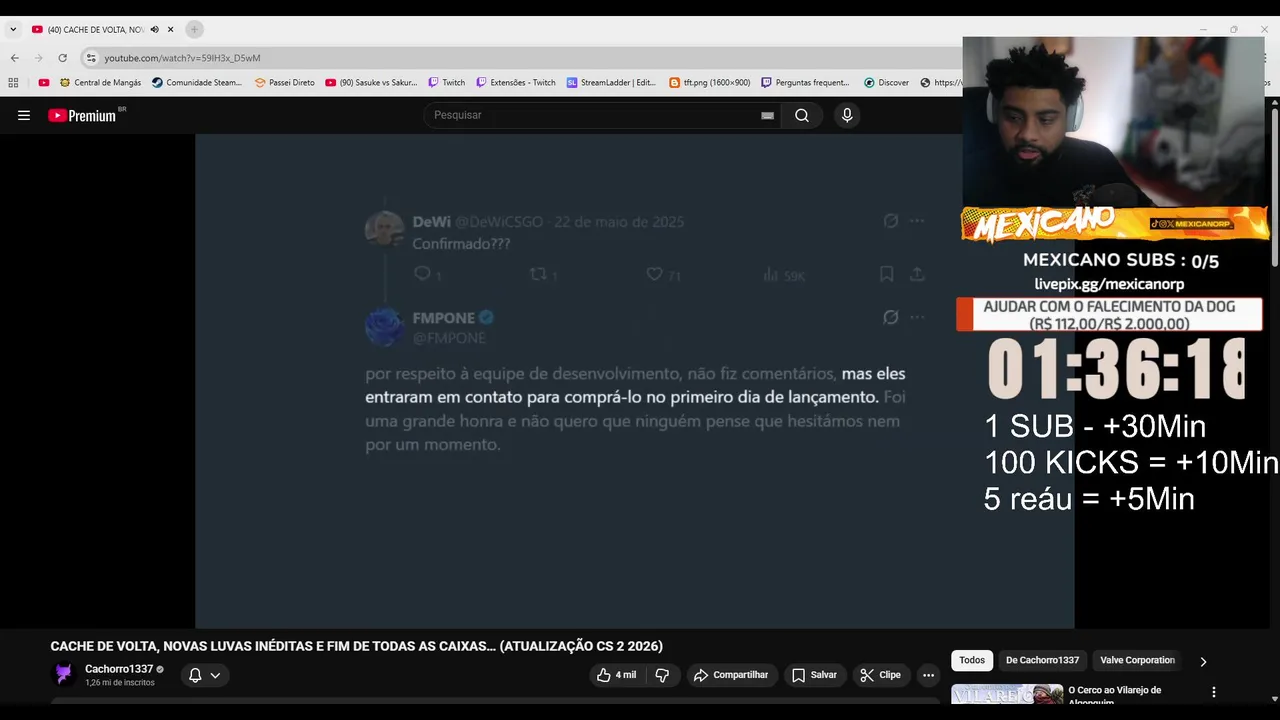The width and height of the screenshot is (1280, 720).
Task: Open more actions three-dot button
Action: (x=928, y=675)
